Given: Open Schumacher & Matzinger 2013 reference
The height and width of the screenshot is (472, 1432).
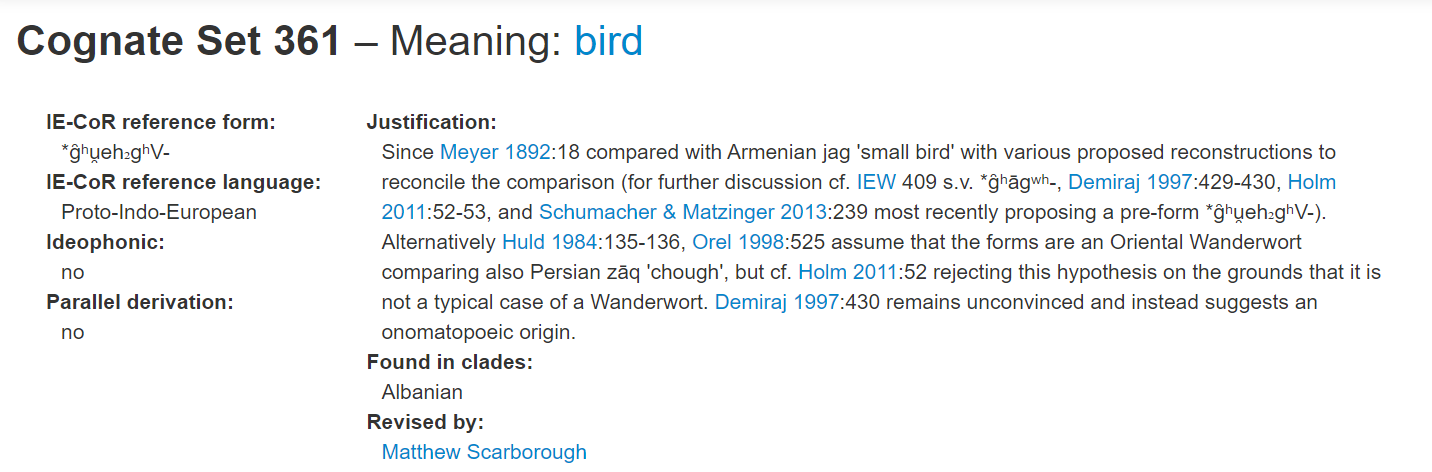Looking at the screenshot, I should (x=683, y=212).
